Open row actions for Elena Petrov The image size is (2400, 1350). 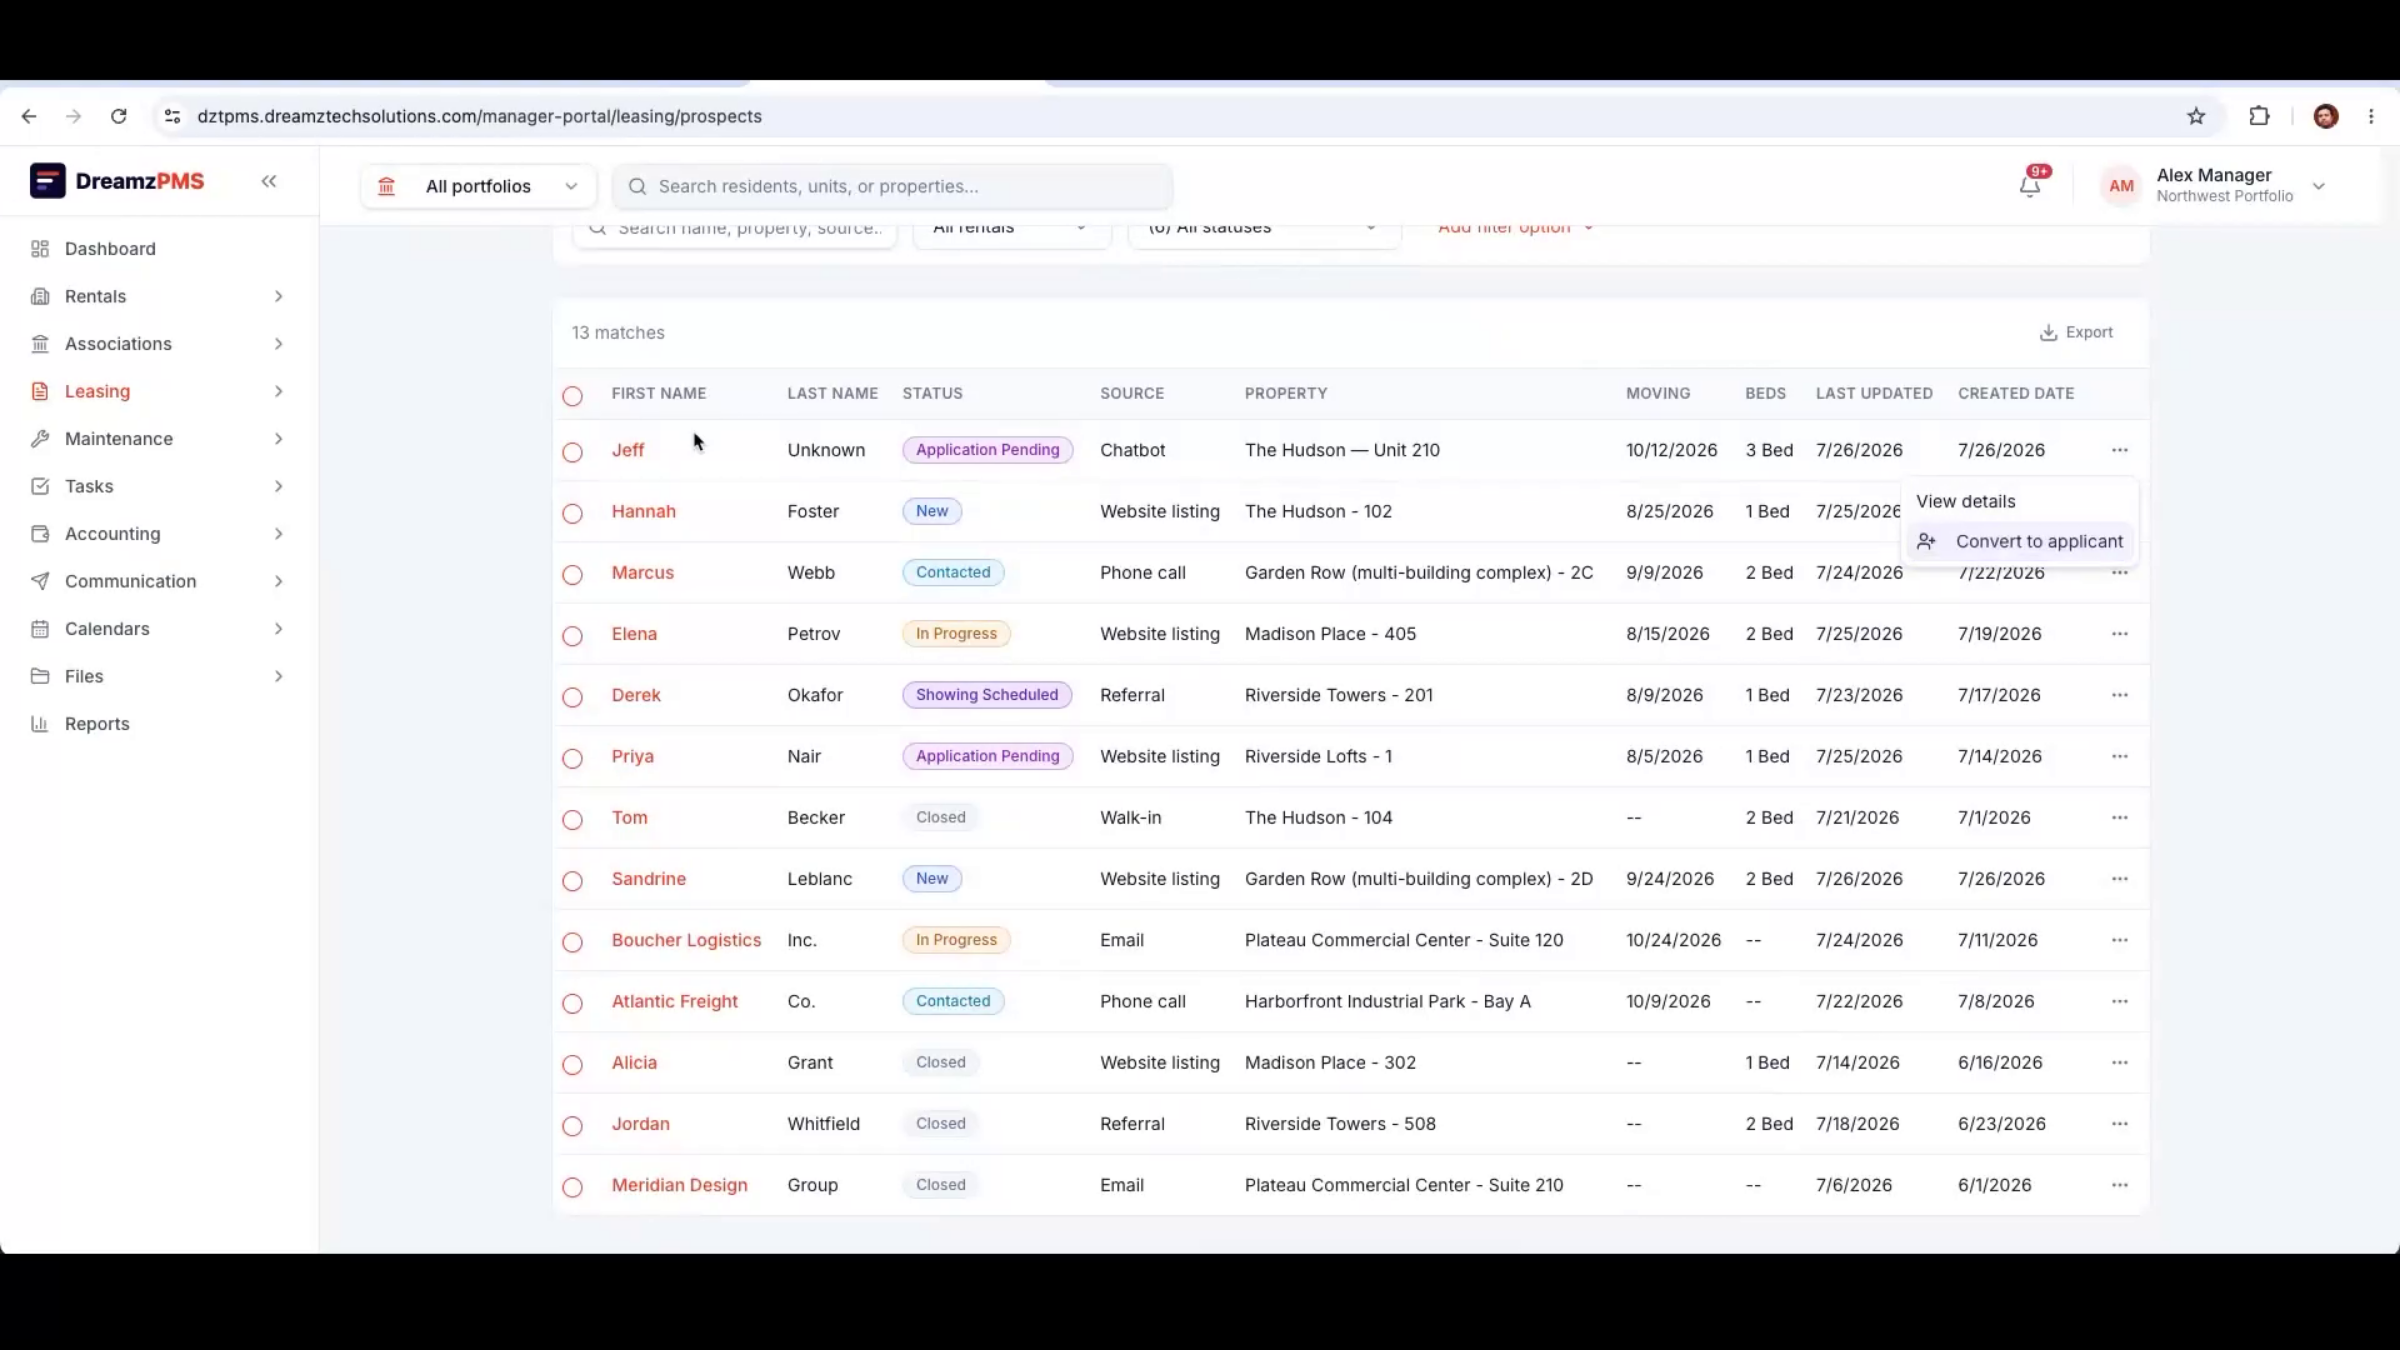coord(2119,634)
